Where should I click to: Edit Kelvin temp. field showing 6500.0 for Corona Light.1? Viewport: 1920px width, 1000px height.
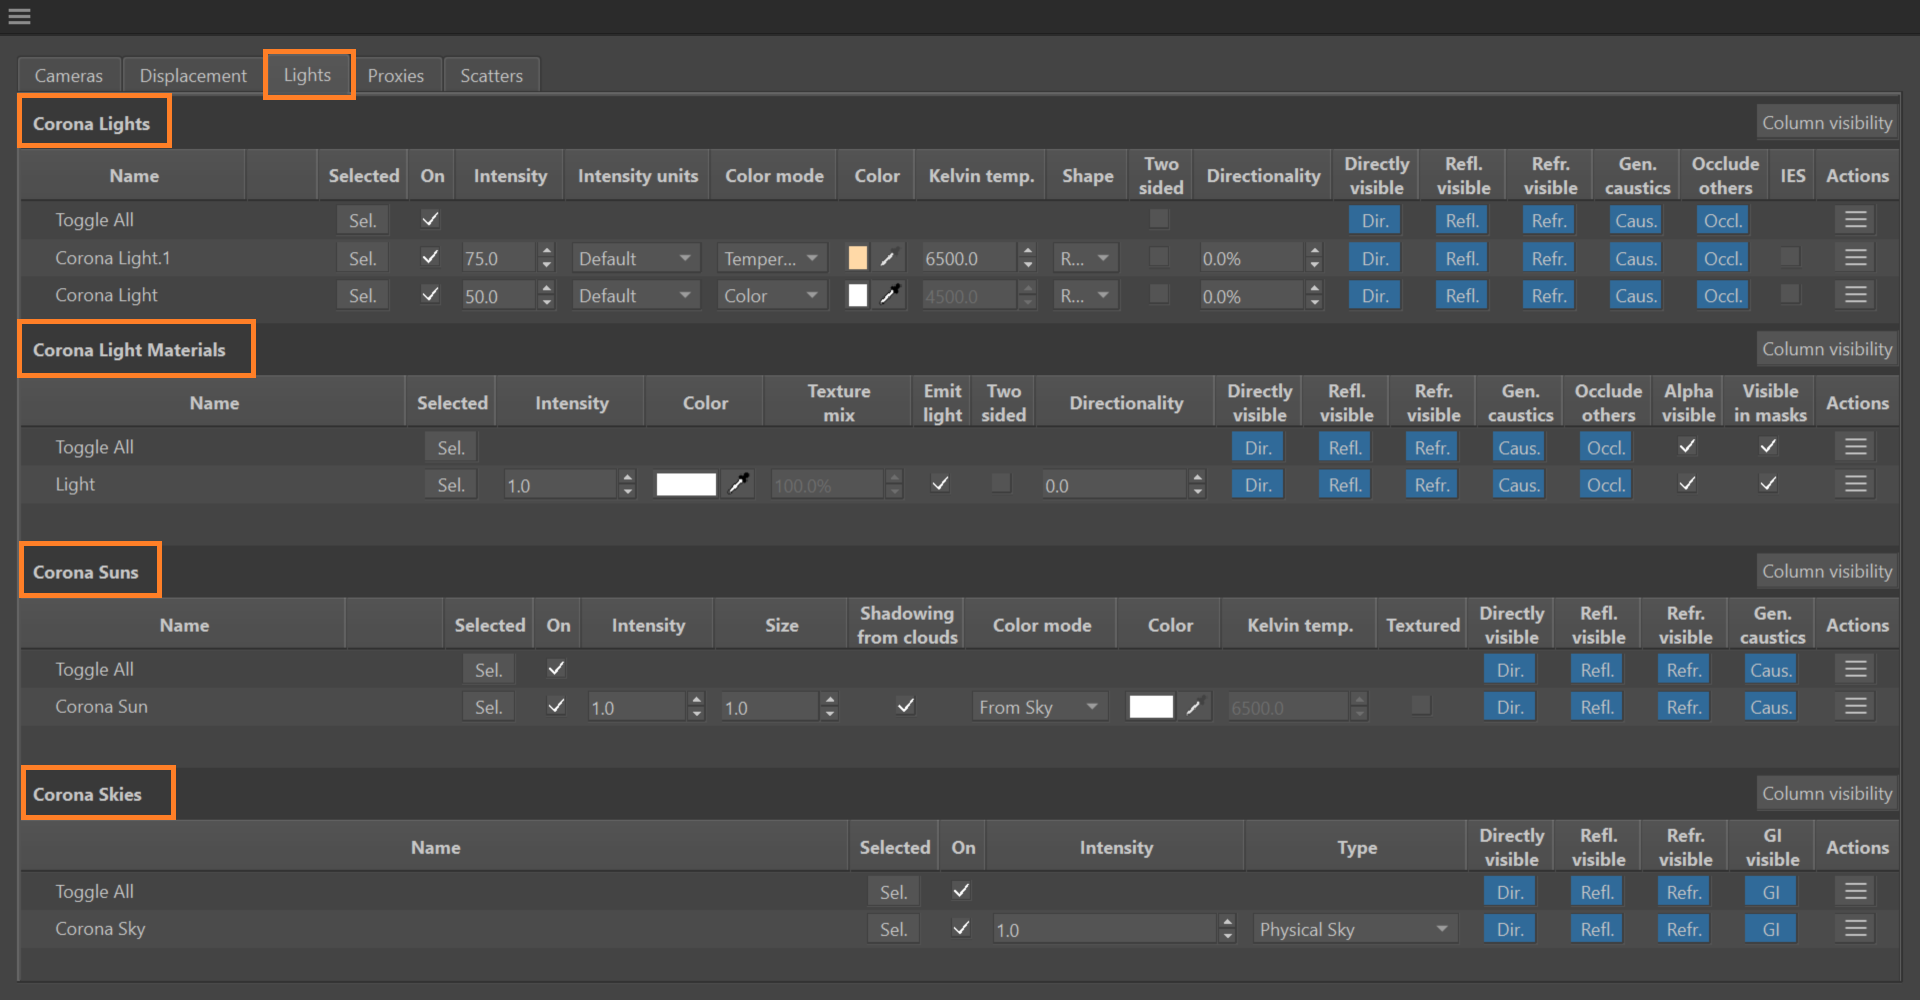tap(969, 258)
